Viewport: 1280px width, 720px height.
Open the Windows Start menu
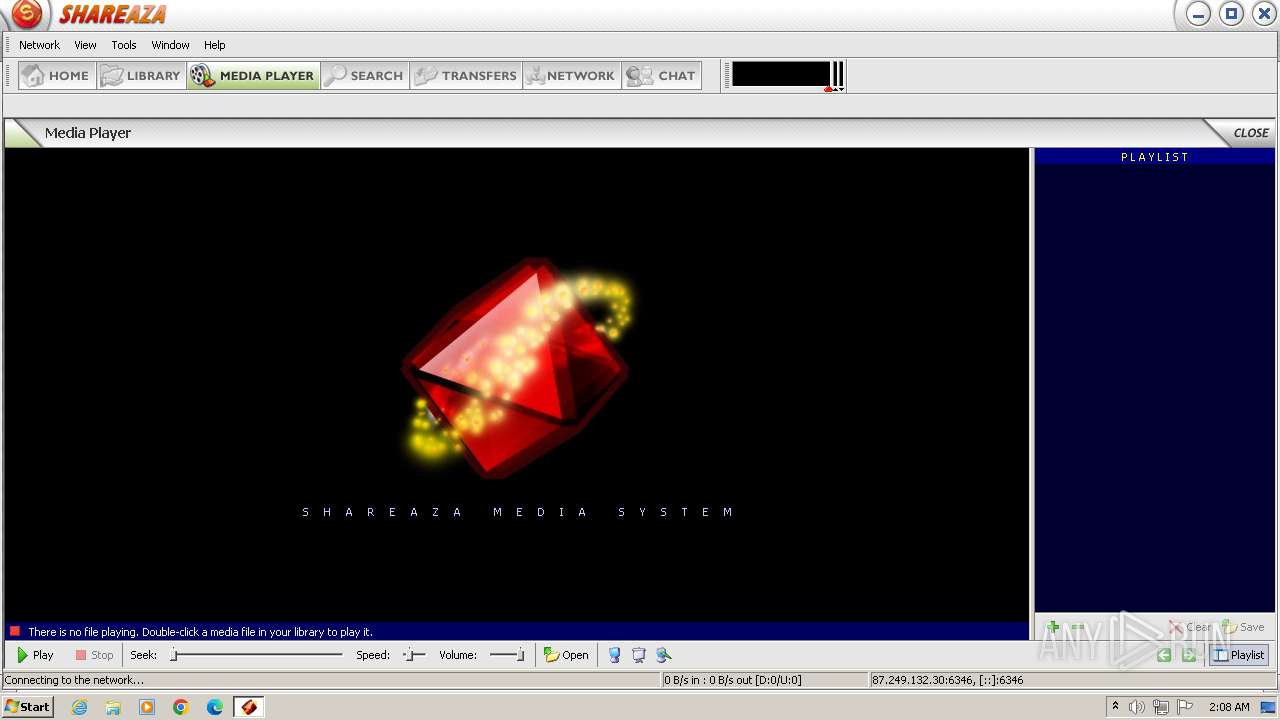click(x=27, y=706)
